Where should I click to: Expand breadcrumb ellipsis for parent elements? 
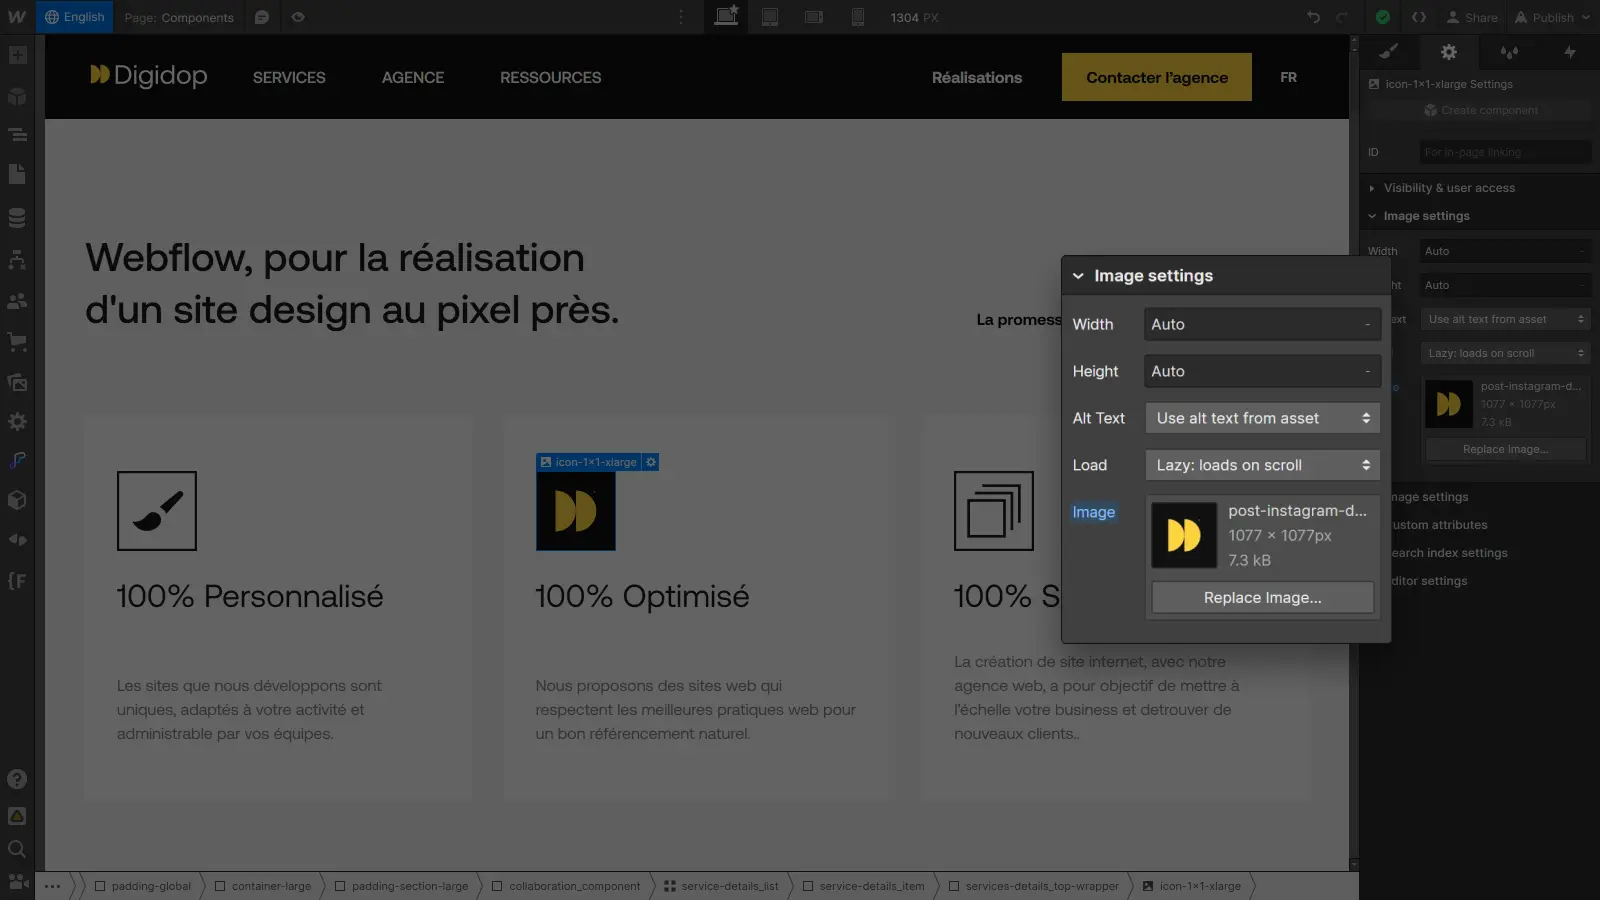point(53,886)
